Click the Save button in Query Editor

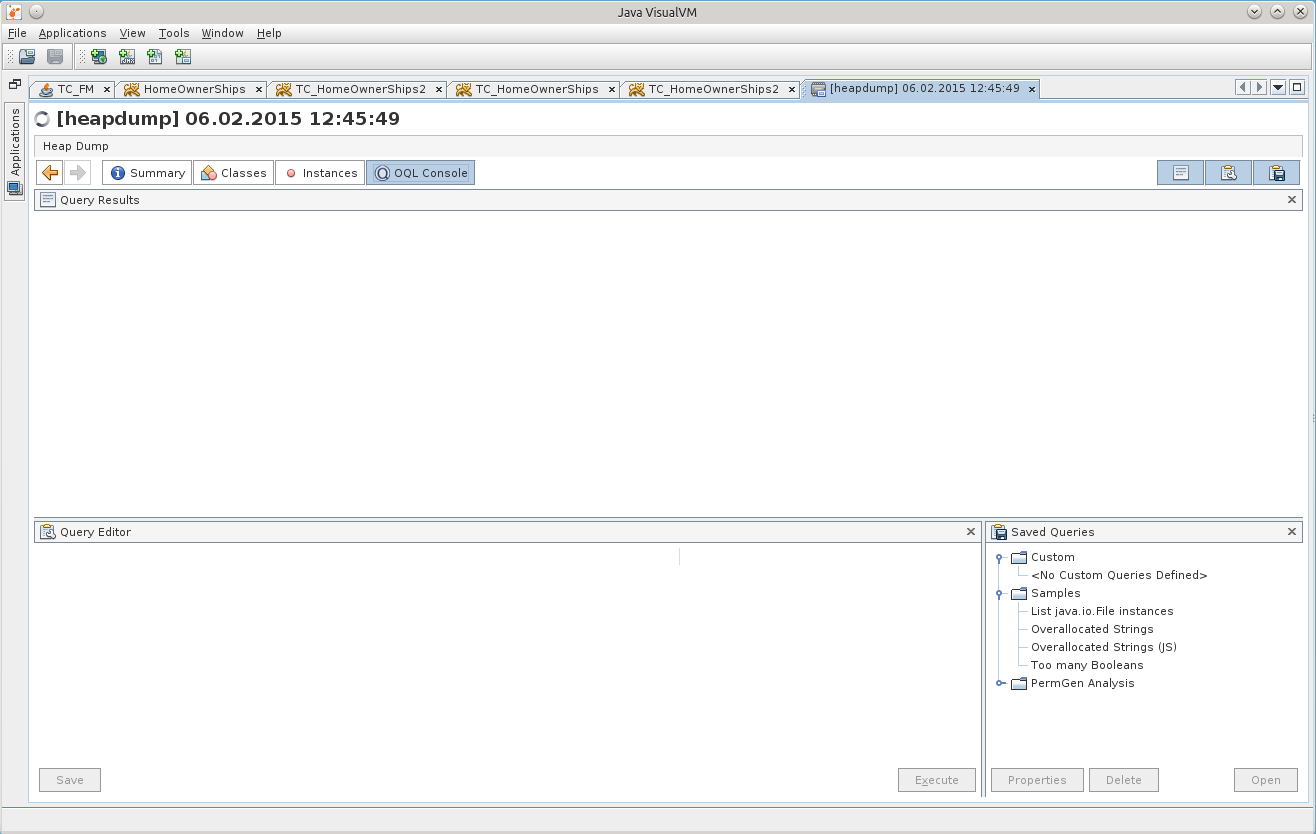coord(70,780)
